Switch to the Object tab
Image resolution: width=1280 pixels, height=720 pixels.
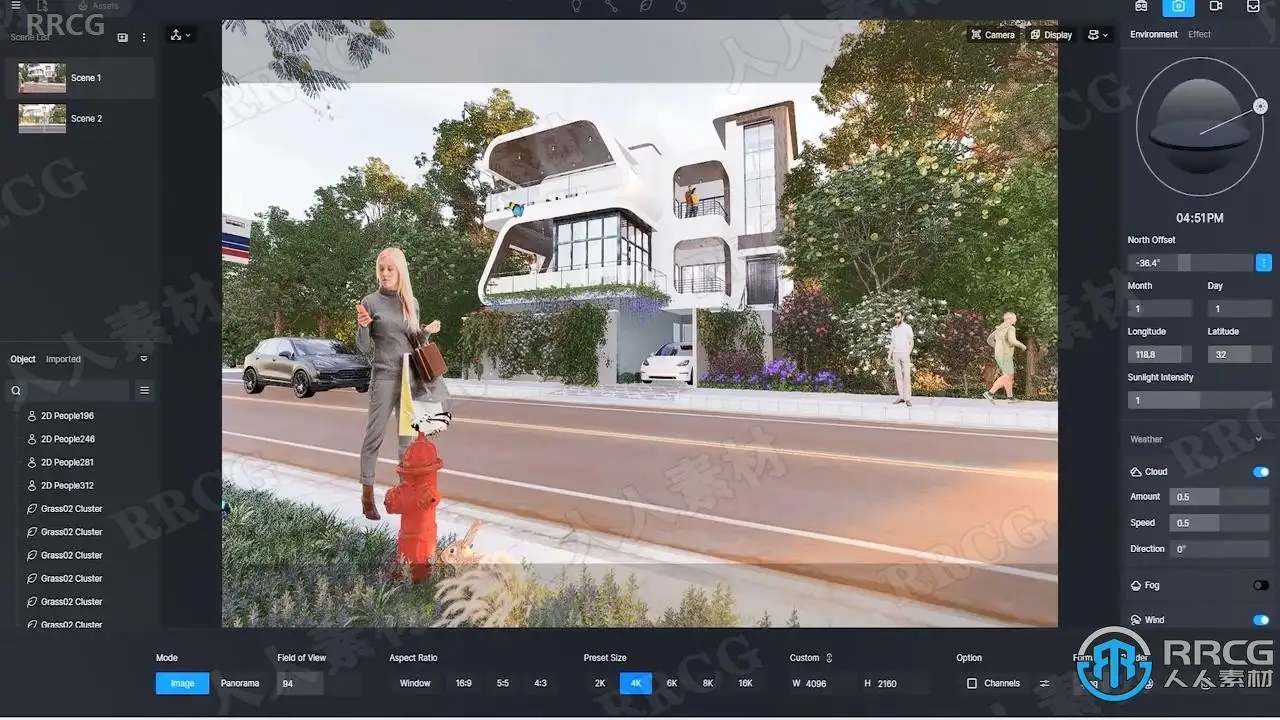pos(23,359)
